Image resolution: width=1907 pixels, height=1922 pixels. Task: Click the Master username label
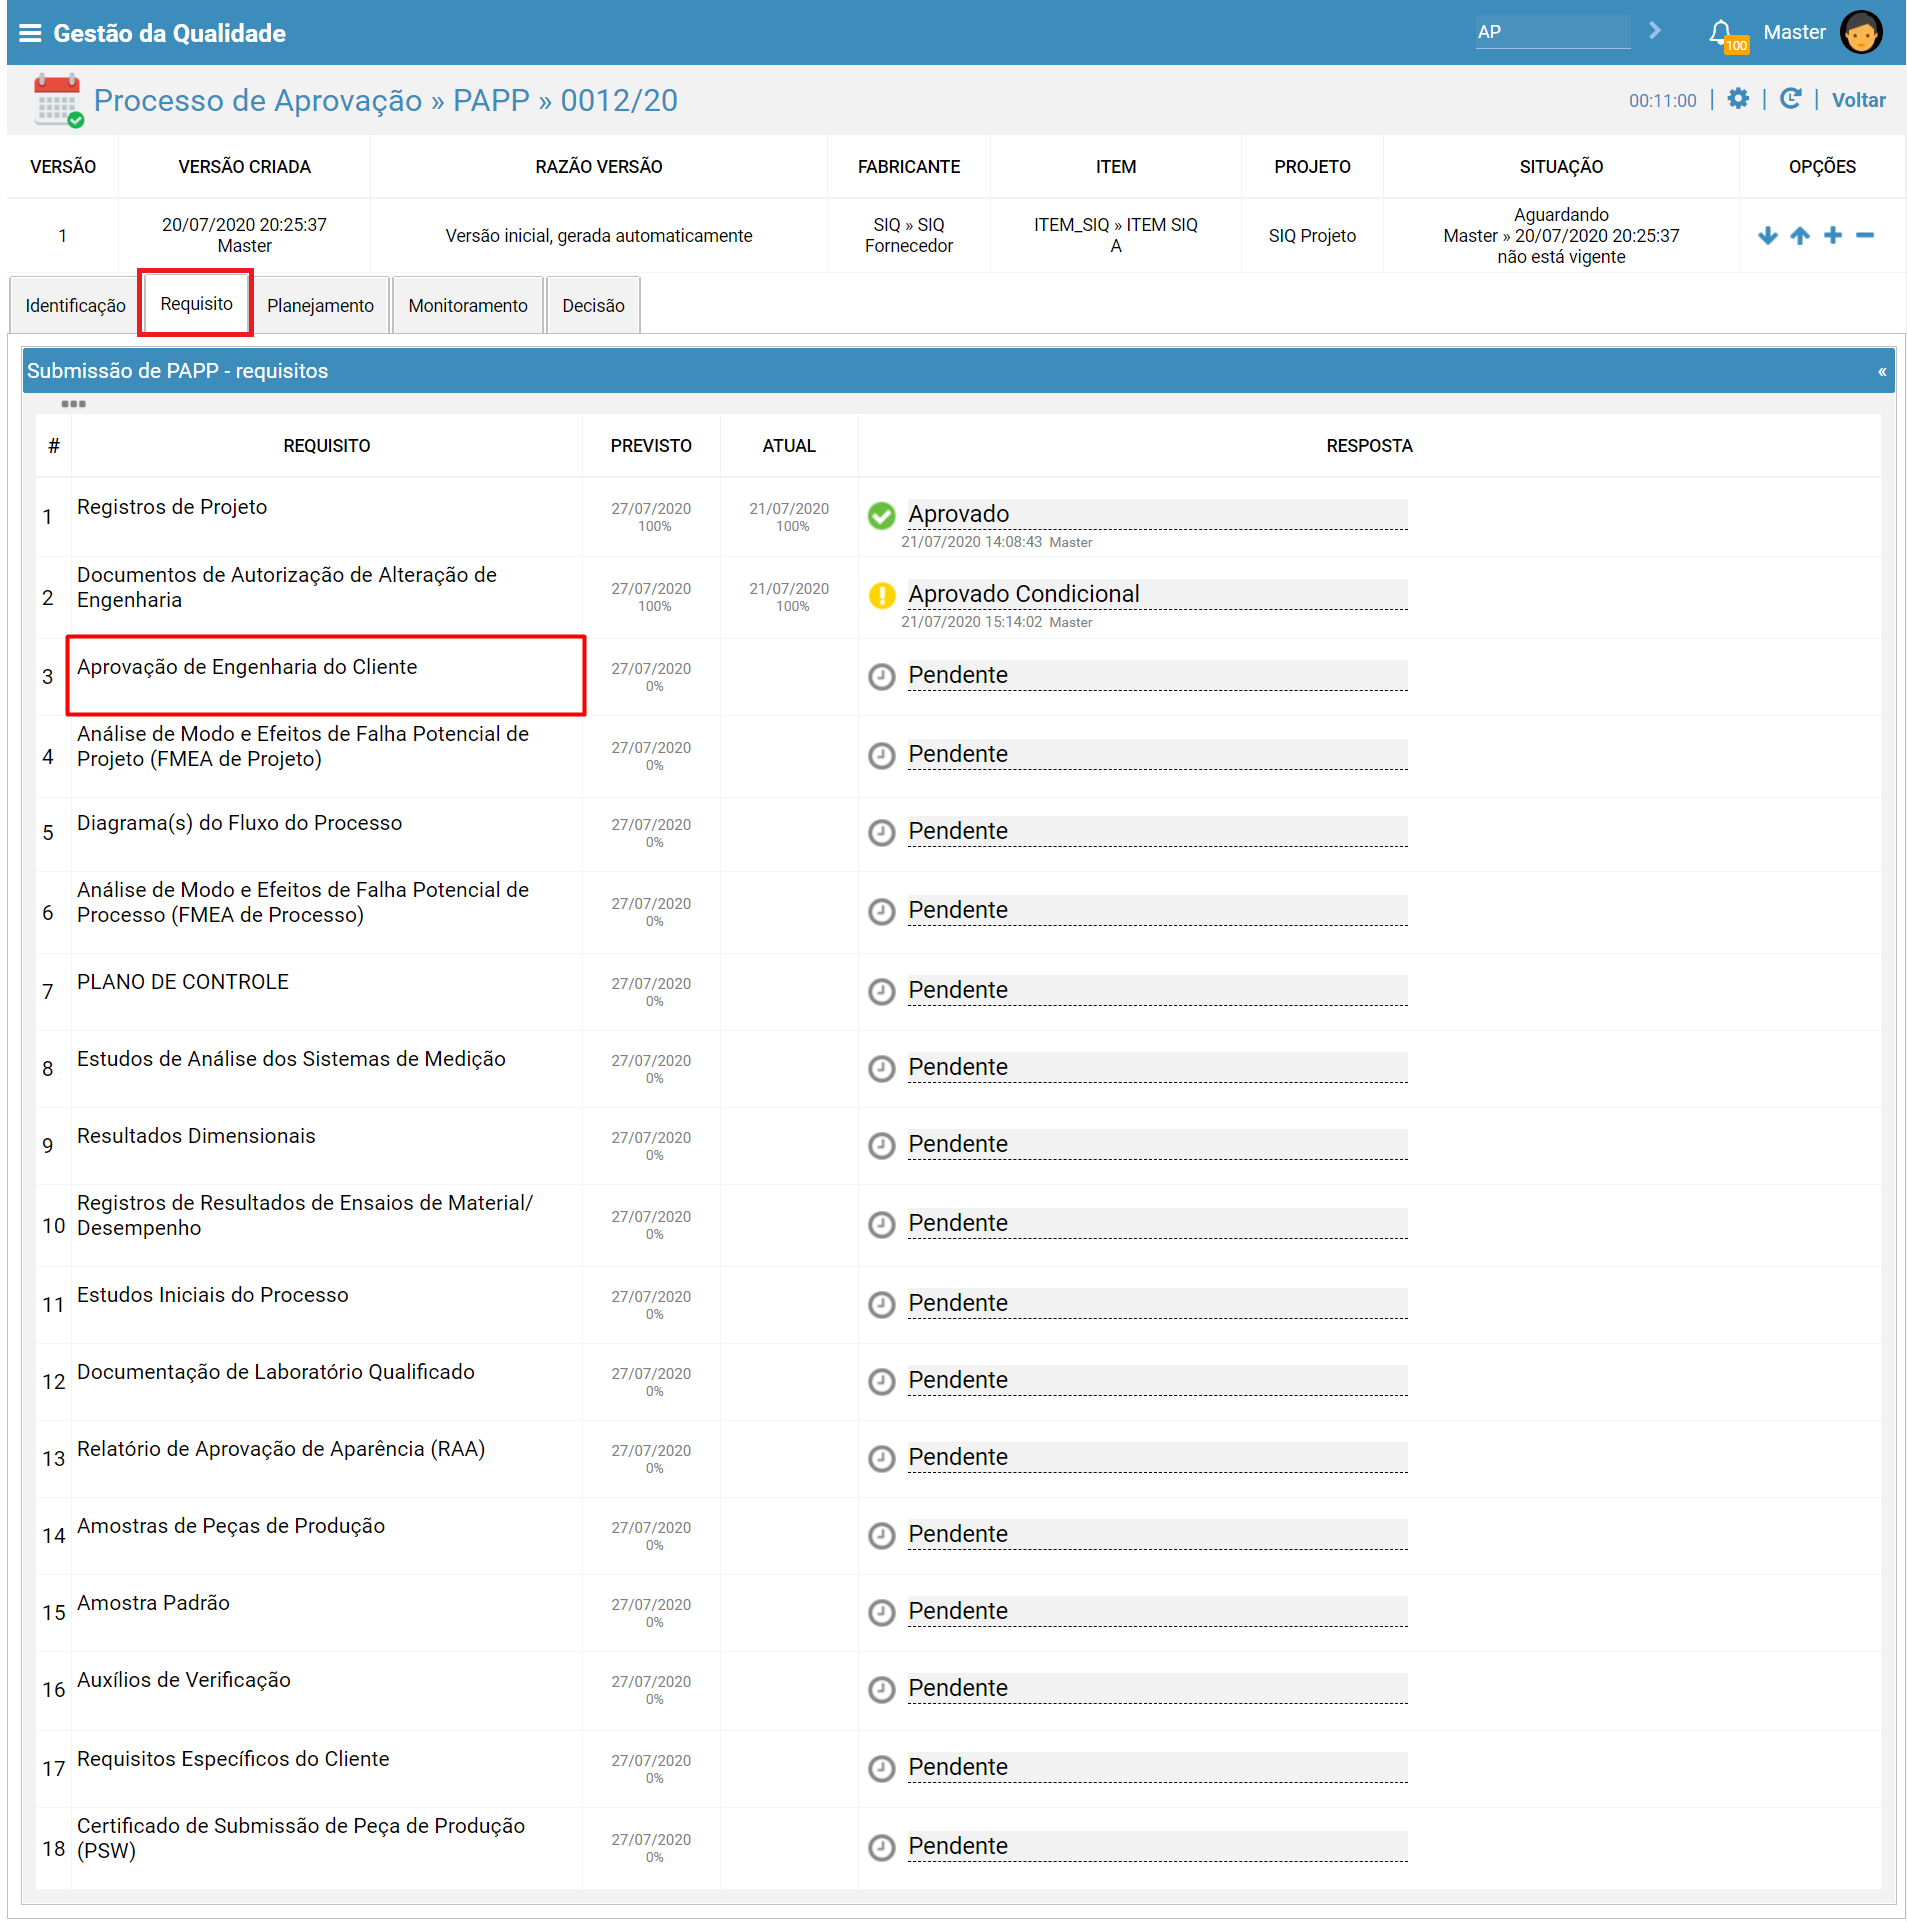click(1794, 32)
